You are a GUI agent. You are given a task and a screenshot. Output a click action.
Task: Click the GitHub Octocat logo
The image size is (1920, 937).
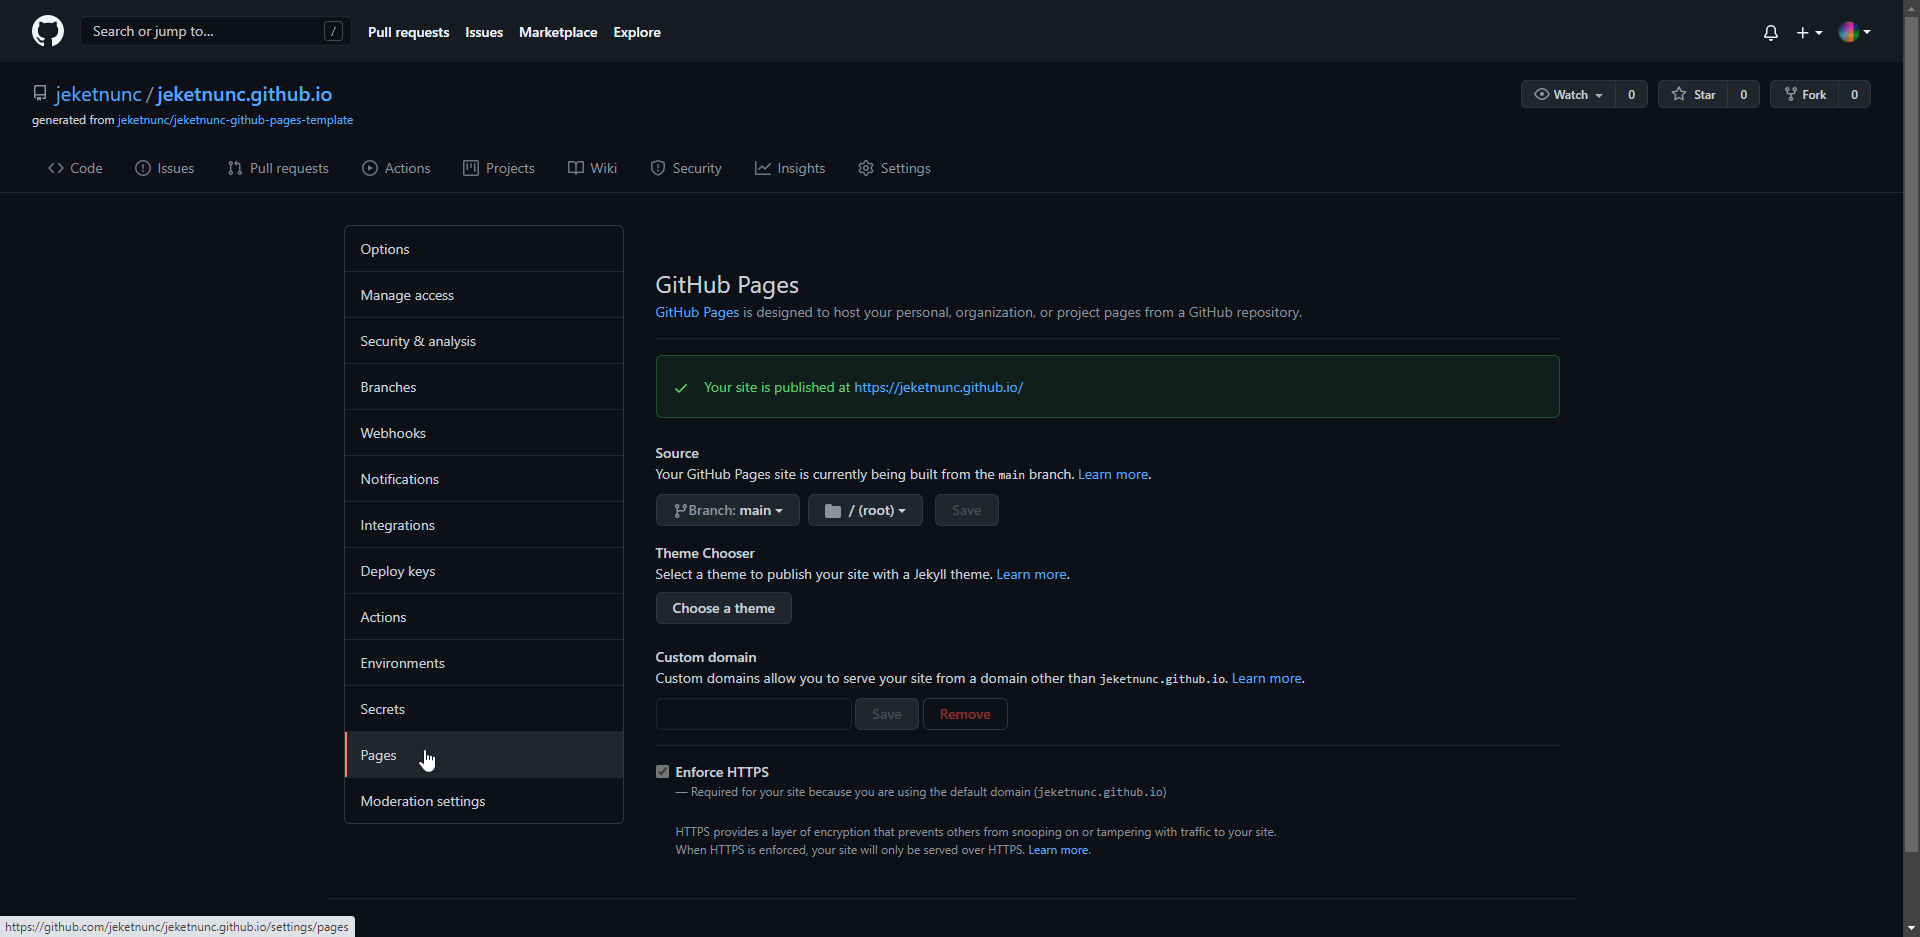pyautogui.click(x=48, y=31)
